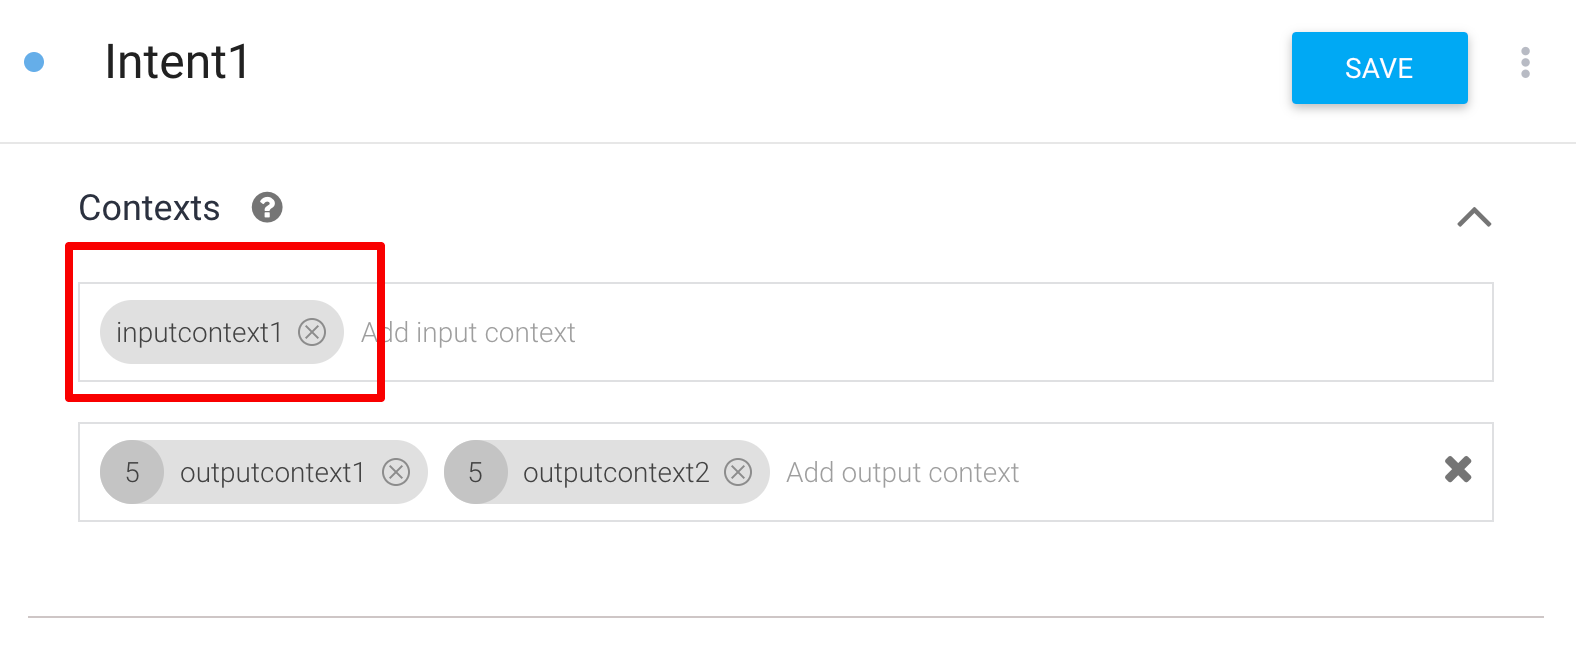Viewport: 1576px width, 652px height.
Task: Collapse the Contexts section chevron
Action: (x=1474, y=217)
